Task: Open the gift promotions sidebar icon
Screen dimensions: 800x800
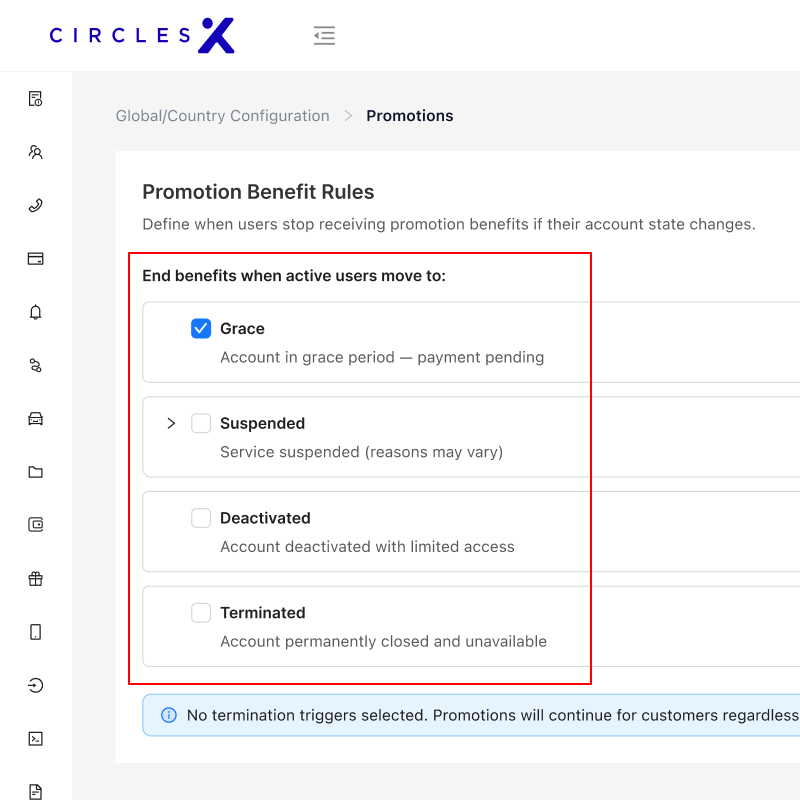Action: coord(35,579)
